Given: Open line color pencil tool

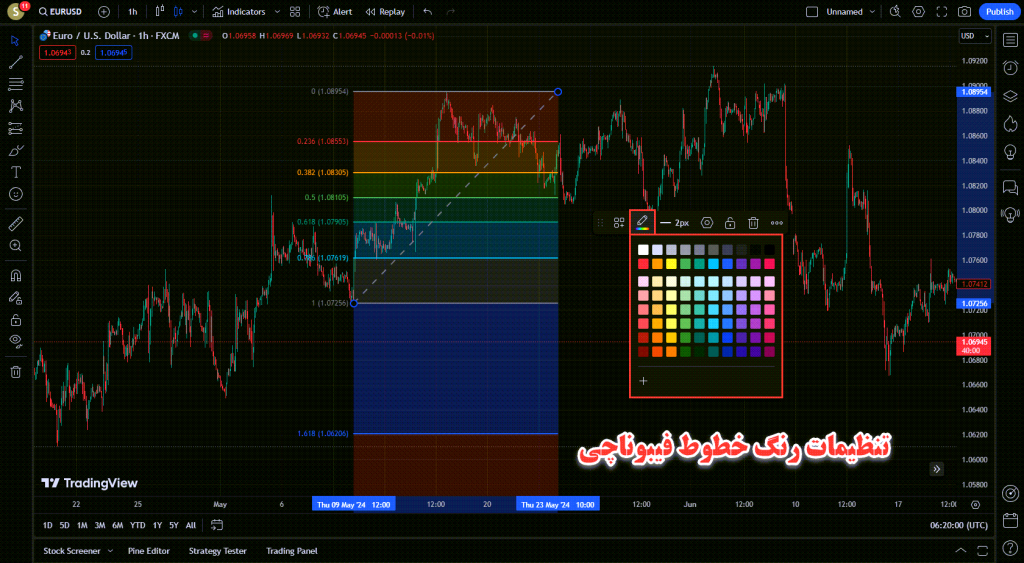Looking at the screenshot, I should tap(642, 223).
